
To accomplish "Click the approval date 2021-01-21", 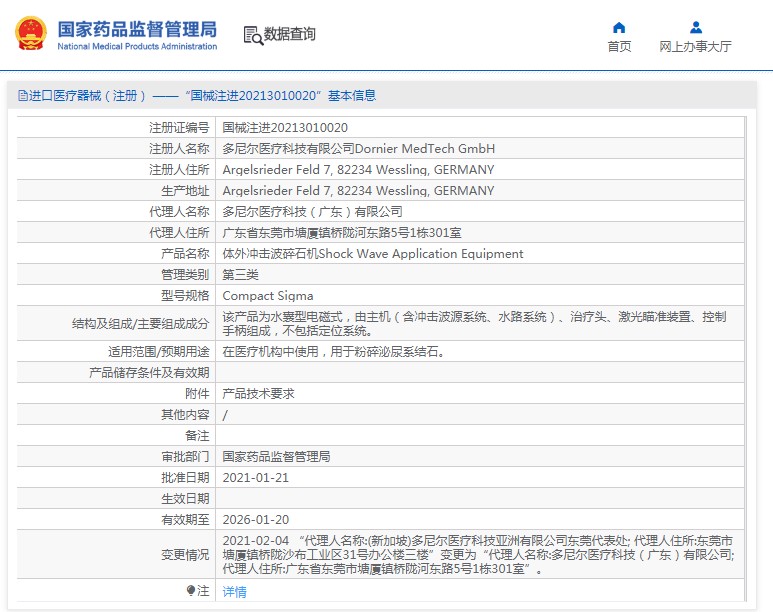I will pyautogui.click(x=255, y=478).
